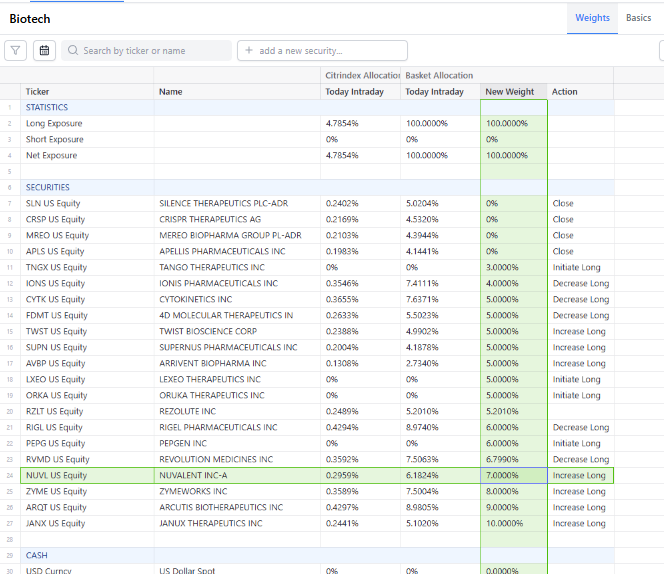
Task: Select AVBP US Equity ticker cell
Action: click(87, 363)
